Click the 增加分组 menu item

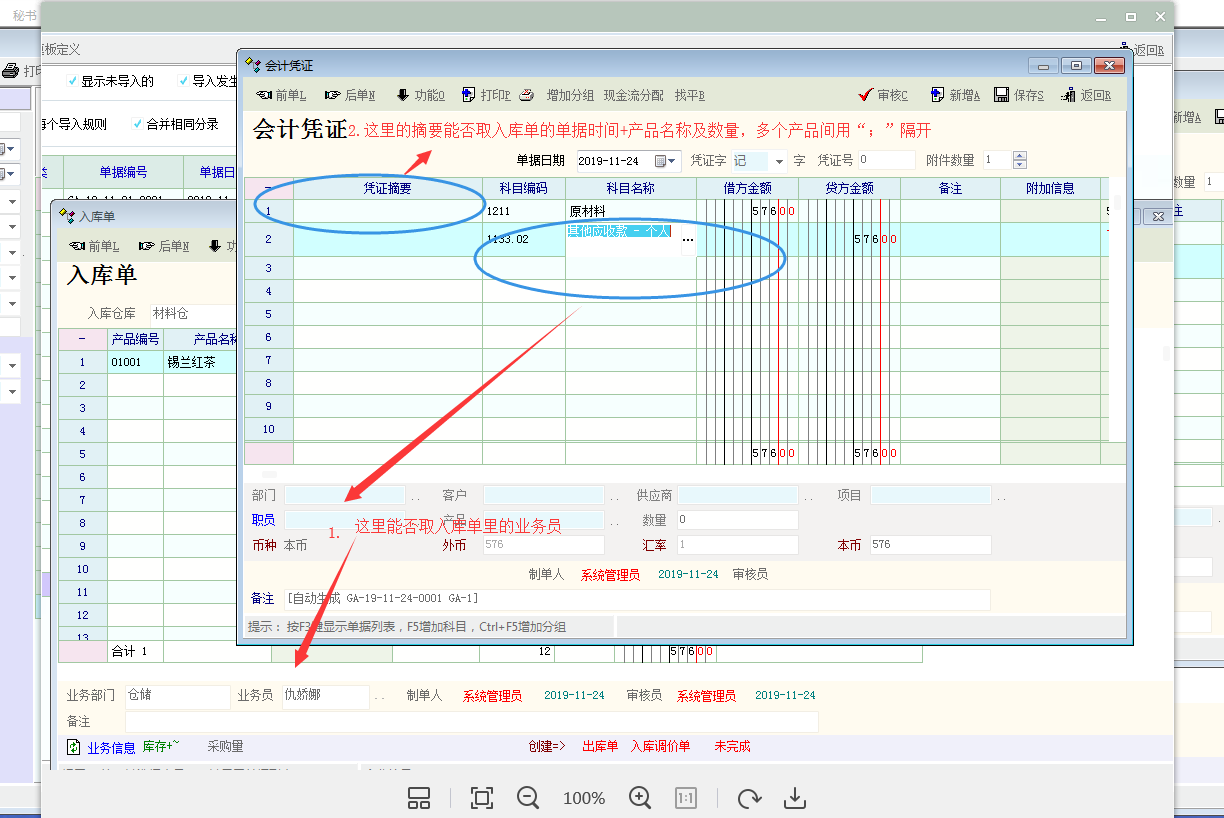tap(570, 95)
